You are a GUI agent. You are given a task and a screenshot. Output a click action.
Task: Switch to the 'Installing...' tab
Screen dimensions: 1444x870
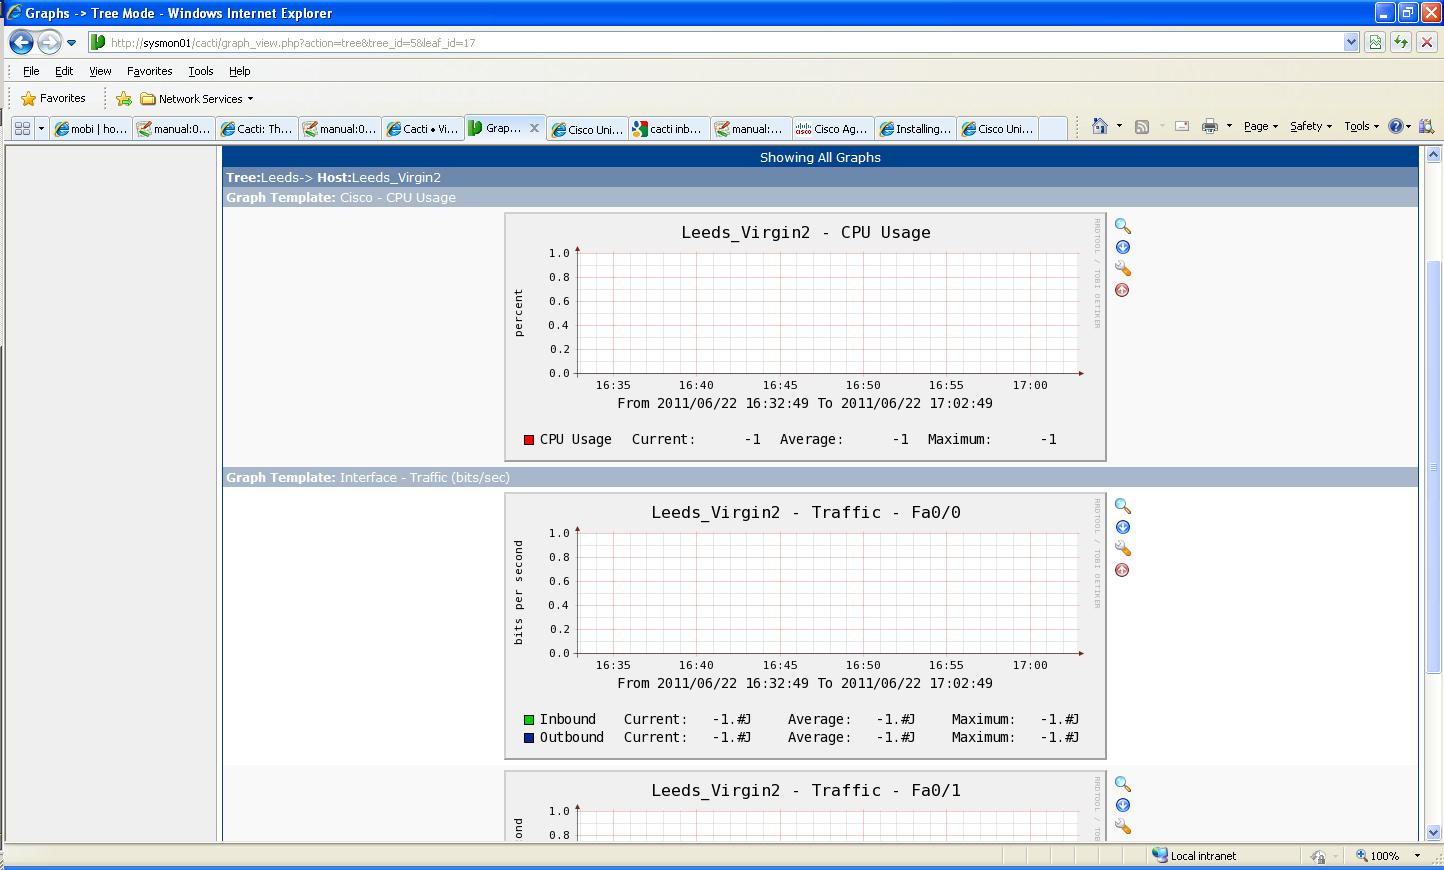(x=915, y=129)
